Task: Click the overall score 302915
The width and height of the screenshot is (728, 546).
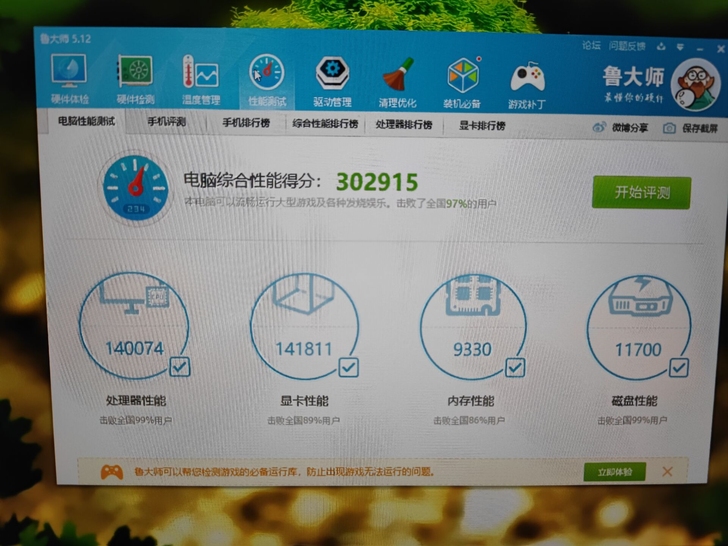Action: tap(377, 182)
